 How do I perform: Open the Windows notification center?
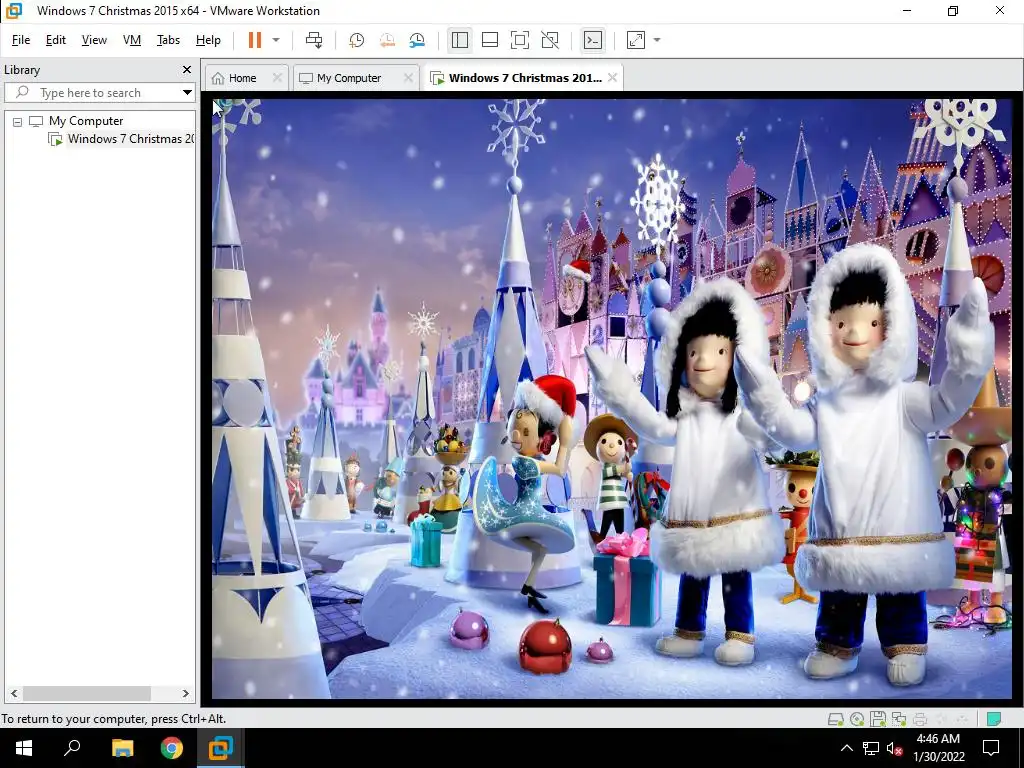991,748
